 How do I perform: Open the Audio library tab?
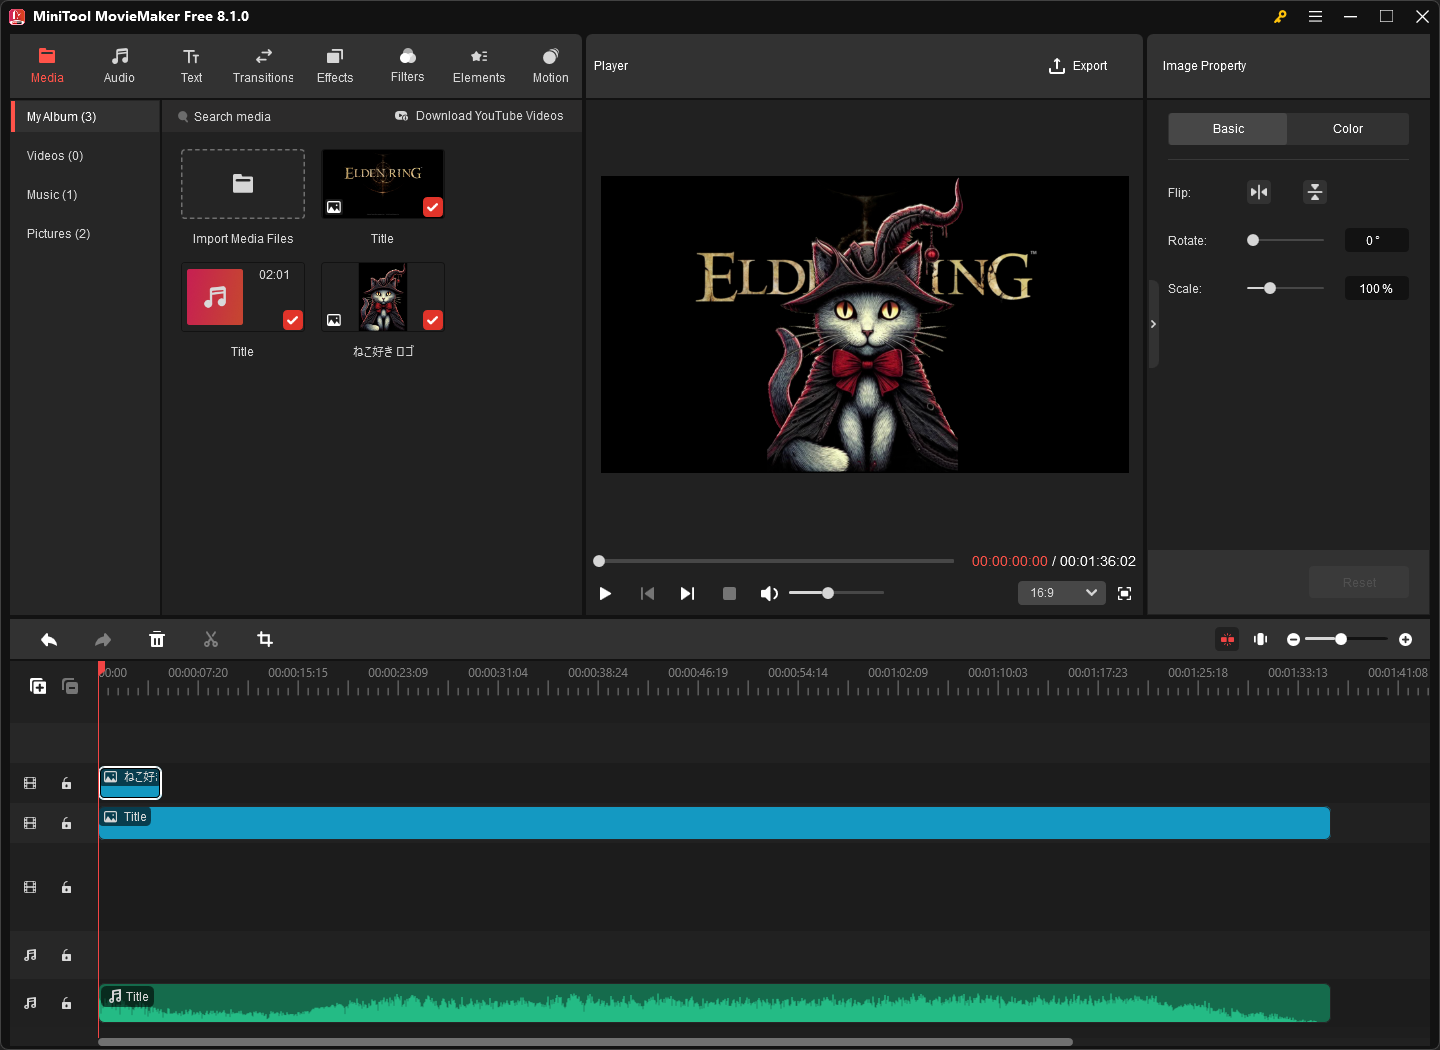pos(119,66)
